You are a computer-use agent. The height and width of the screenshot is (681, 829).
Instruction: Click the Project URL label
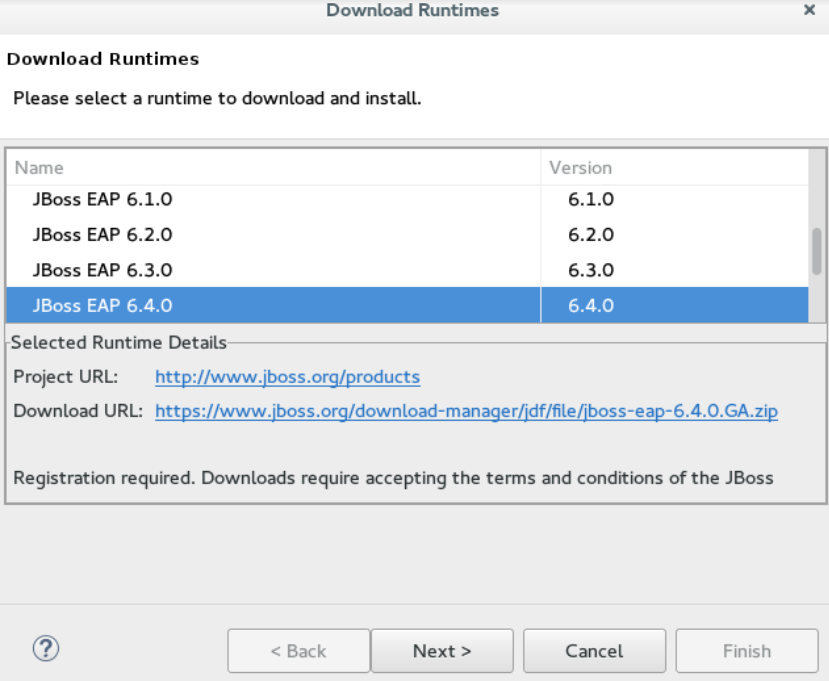66,377
